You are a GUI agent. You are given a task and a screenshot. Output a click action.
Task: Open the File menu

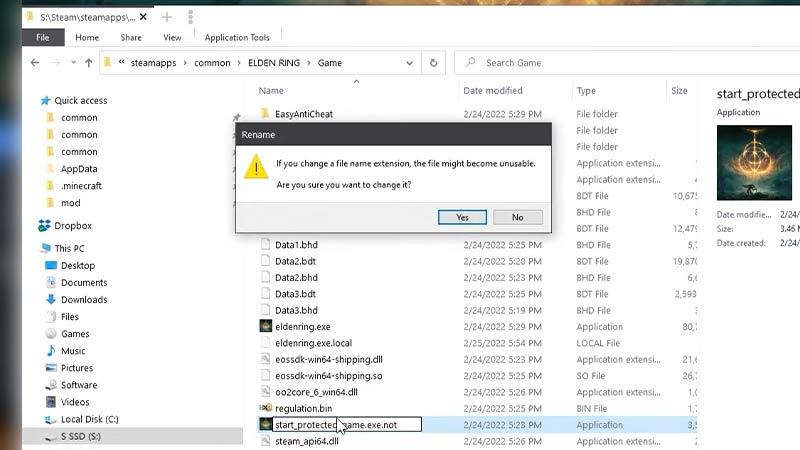(x=43, y=38)
